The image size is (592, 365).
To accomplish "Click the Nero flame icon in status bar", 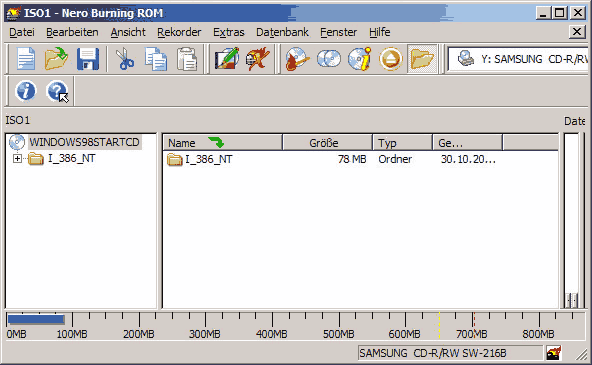I will [553, 353].
